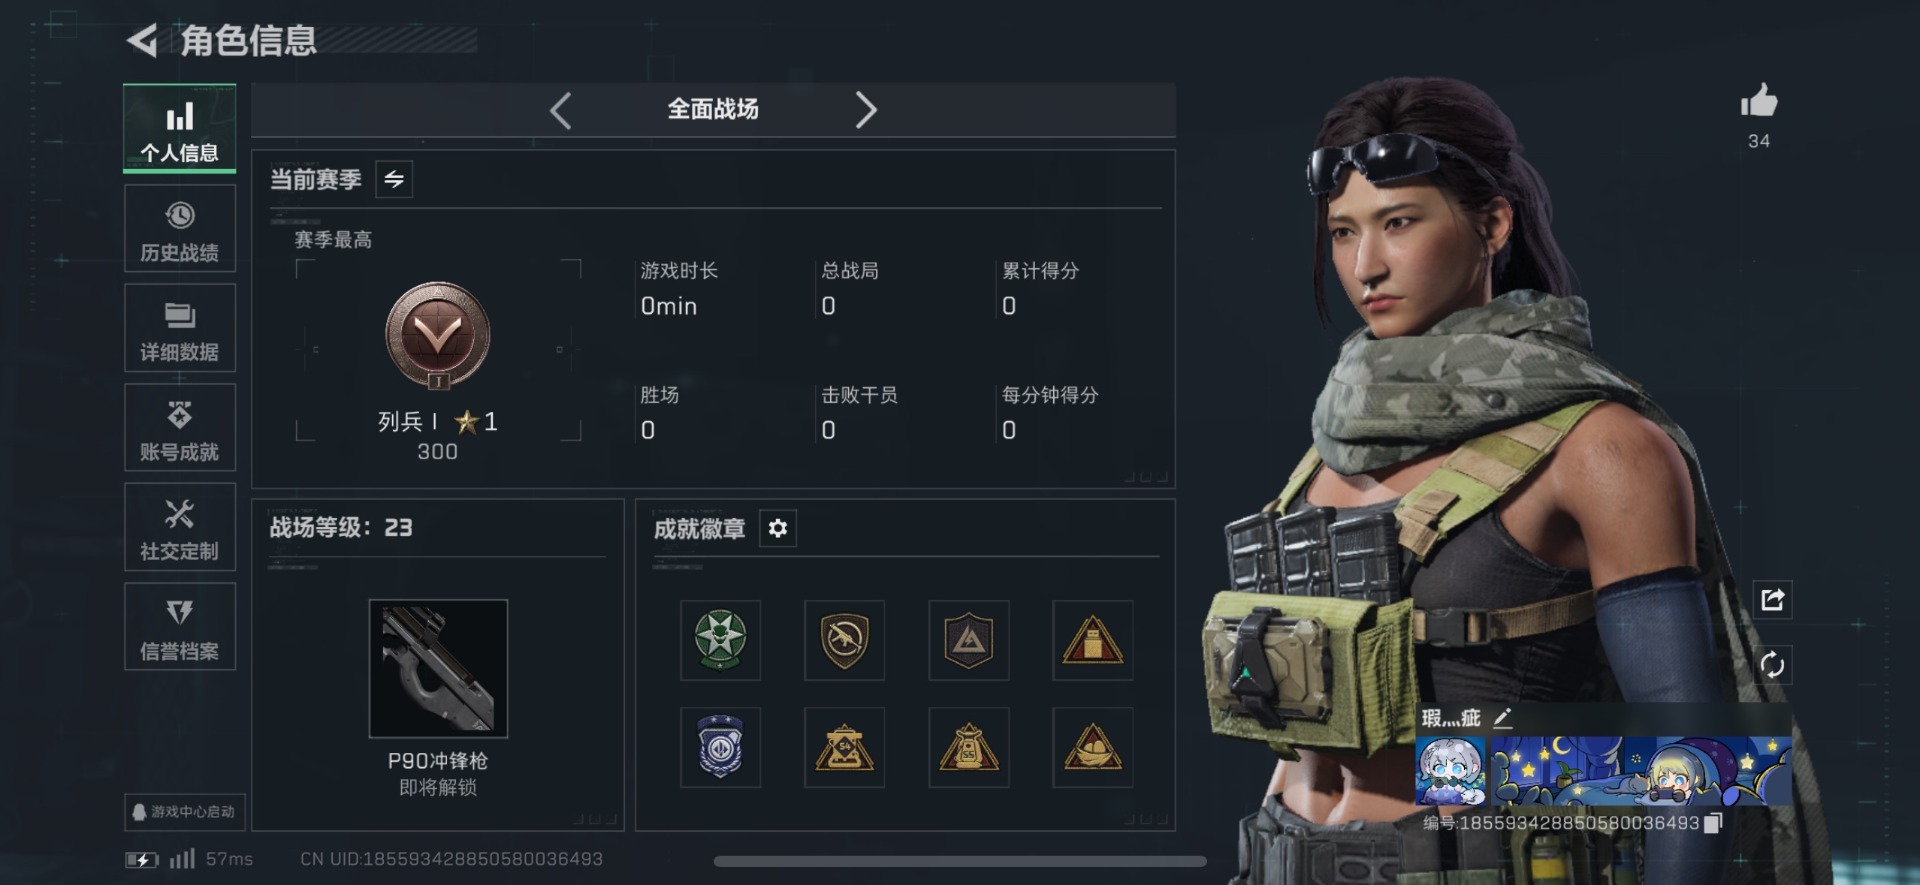Viewport: 1920px width, 885px height.
Task: Go back using the 角色信息 arrow
Action: (x=142, y=40)
